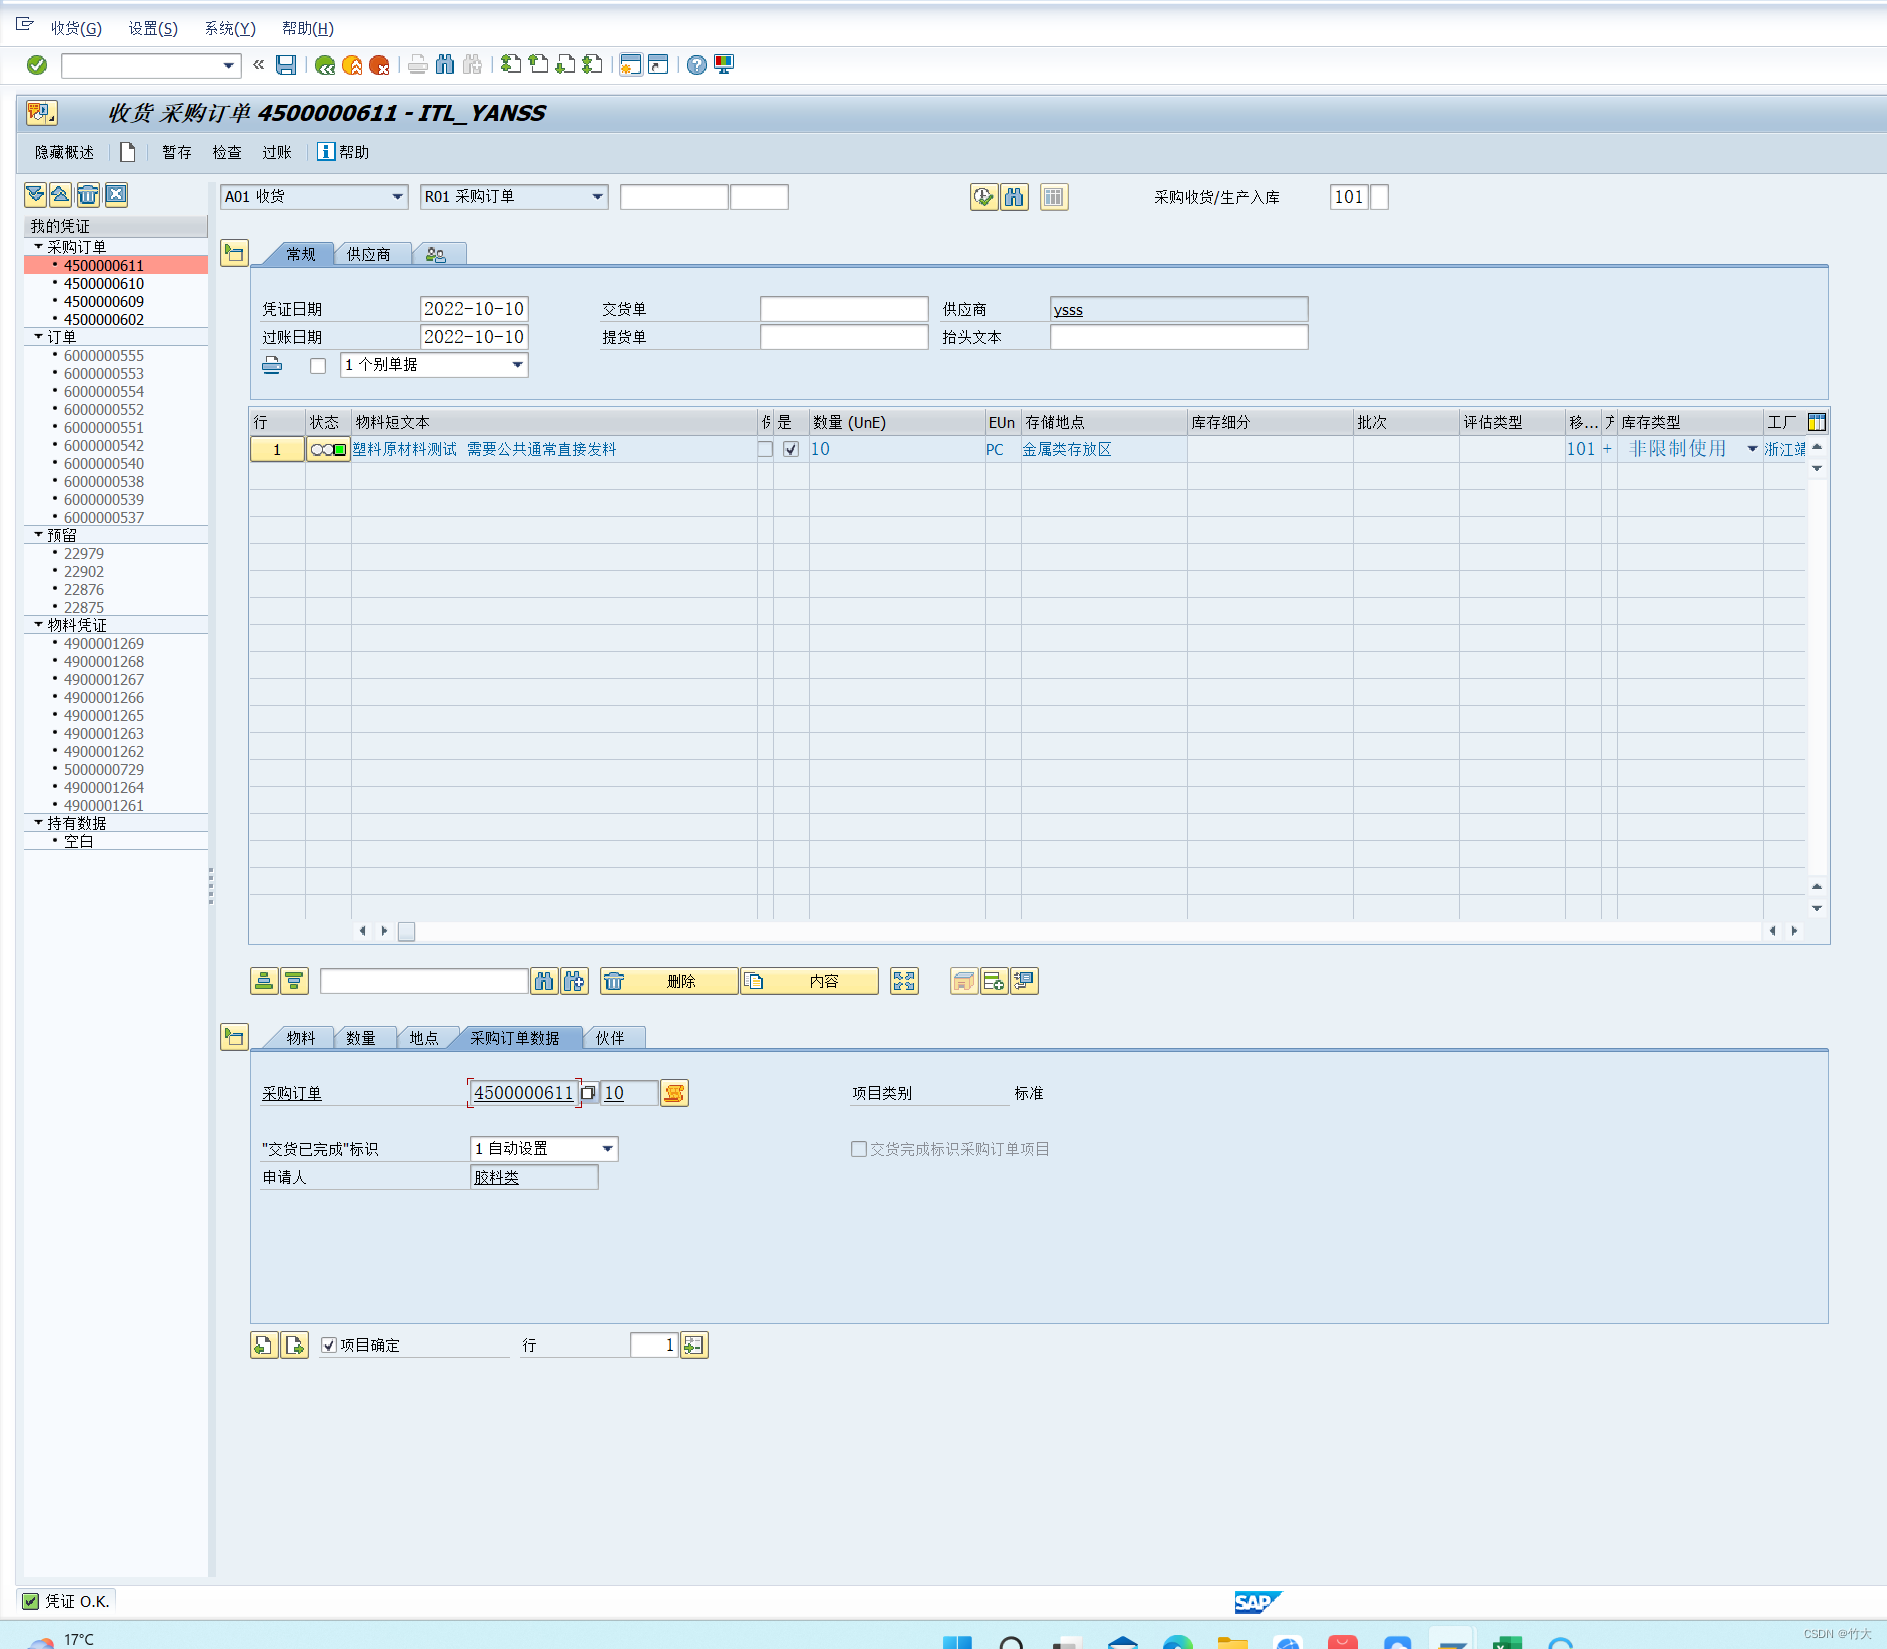
Task: Select material document 4900001269 in the tree
Action: click(x=104, y=643)
